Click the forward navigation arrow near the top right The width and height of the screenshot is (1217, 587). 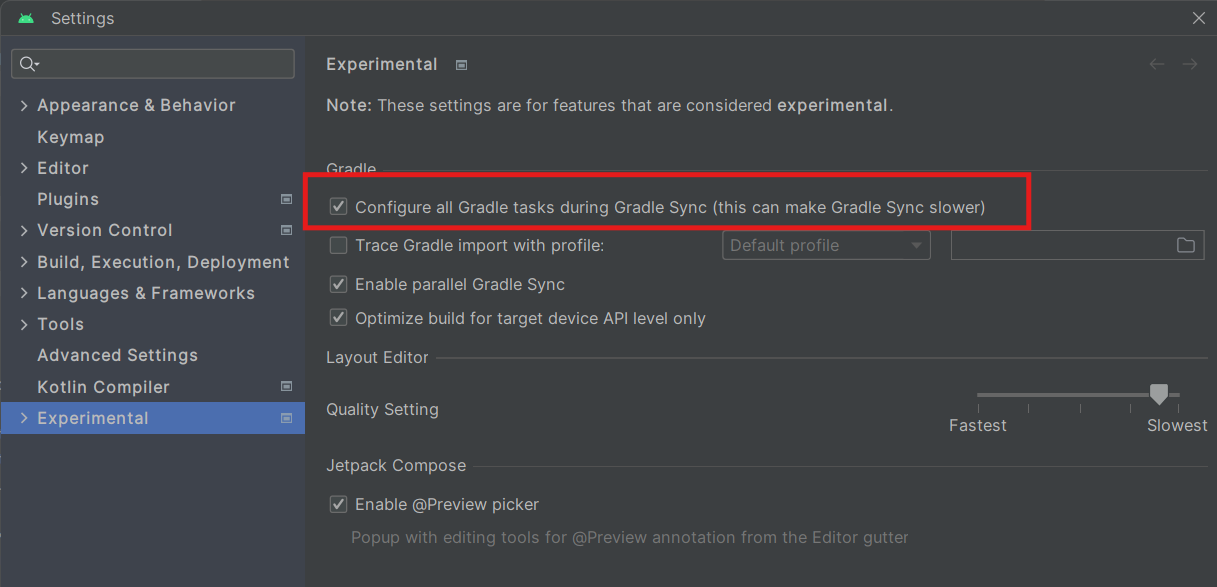click(x=1190, y=63)
